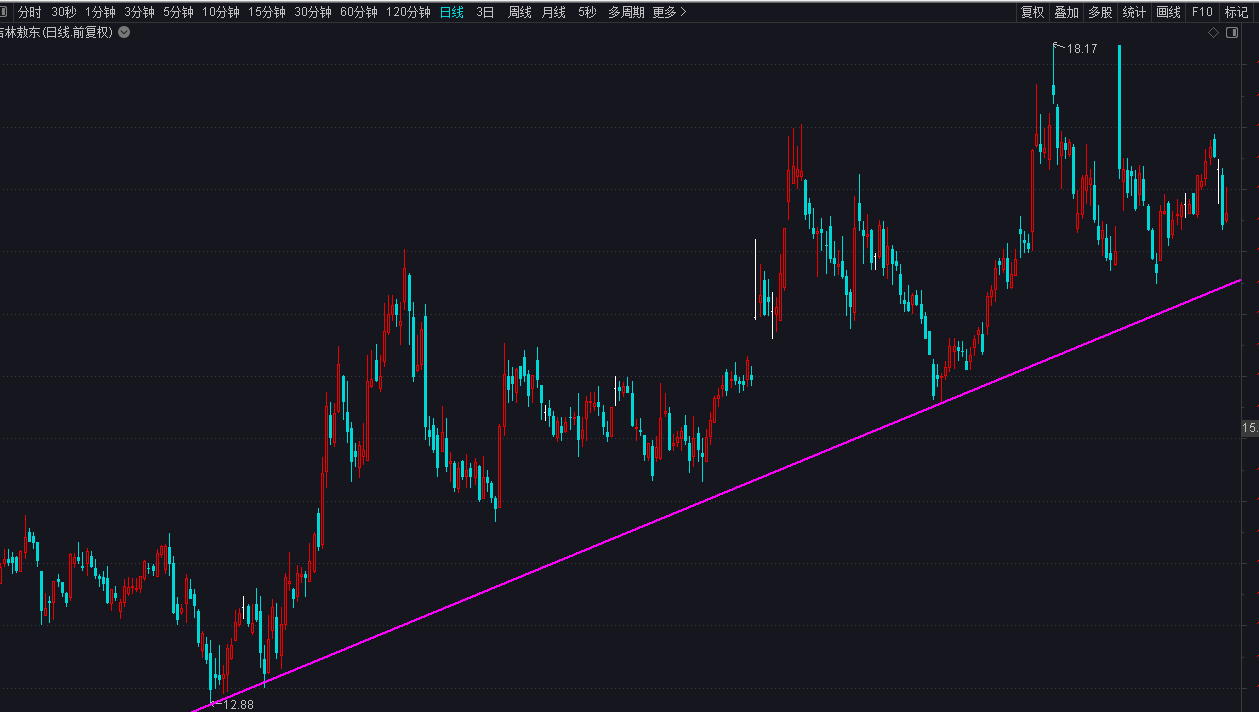Click the diamond icon at chart top-right
1259x712 pixels.
[1213, 32]
